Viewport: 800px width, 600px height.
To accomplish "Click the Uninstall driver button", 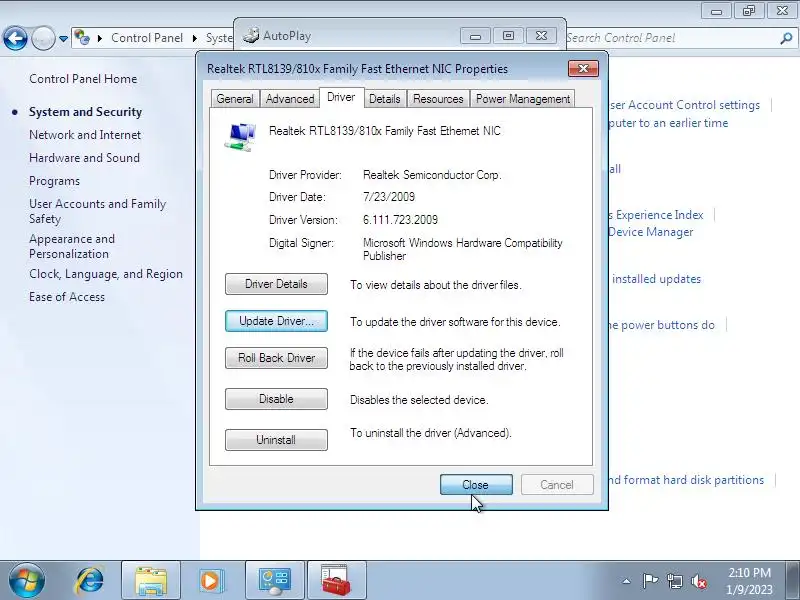I will (276, 440).
